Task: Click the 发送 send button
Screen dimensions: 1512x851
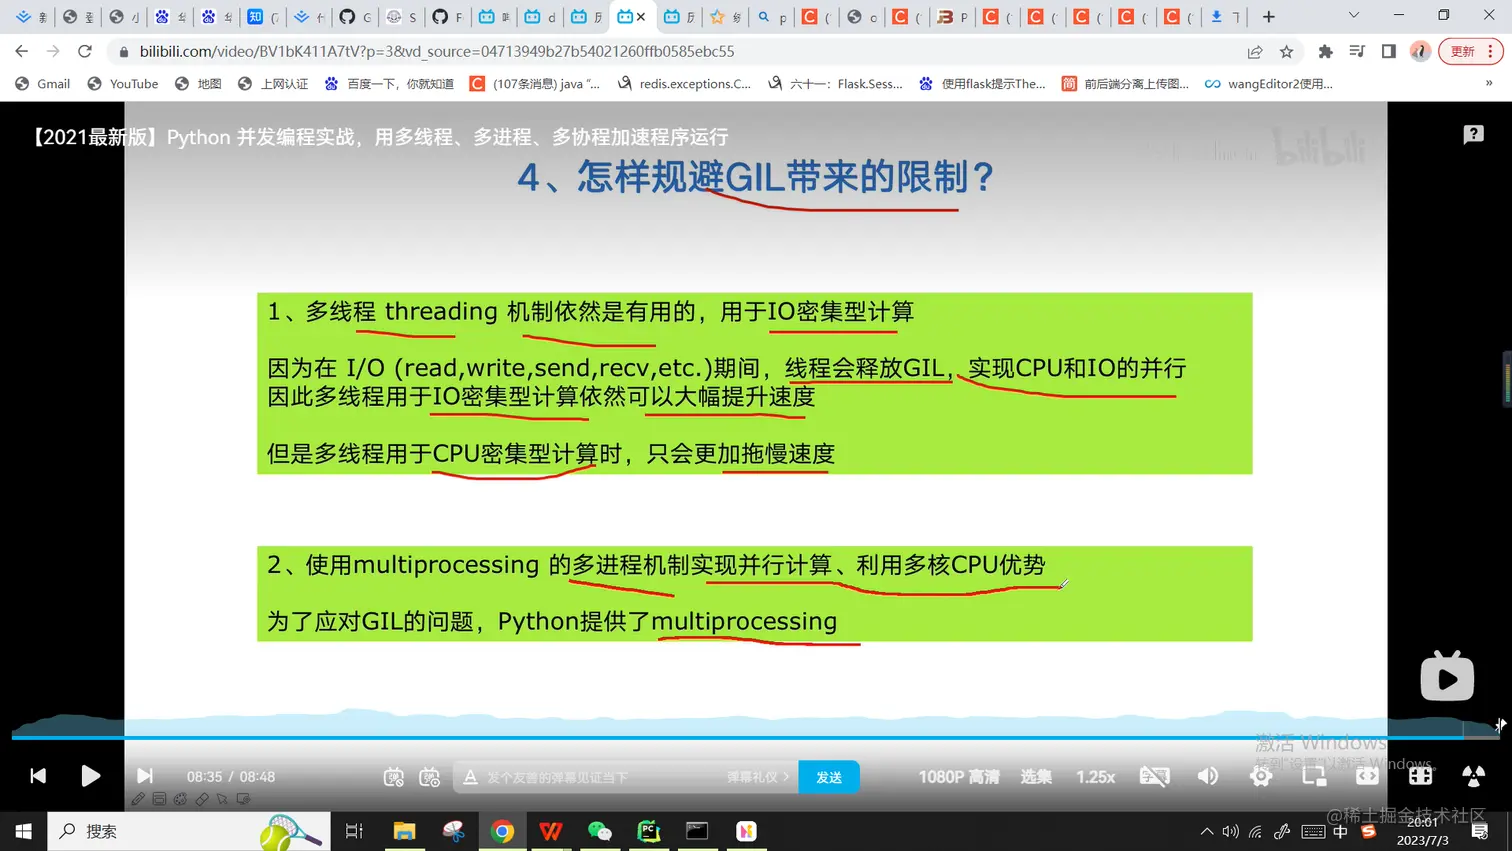Action: tap(829, 777)
